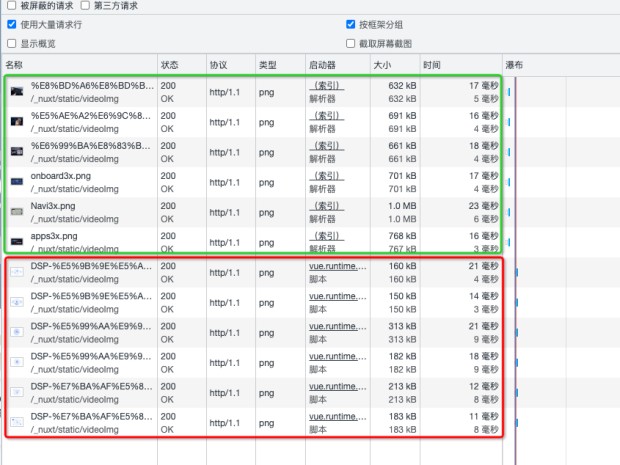
Task: Open the (索引) initiator link for onboard3x.png
Action: click(326, 176)
